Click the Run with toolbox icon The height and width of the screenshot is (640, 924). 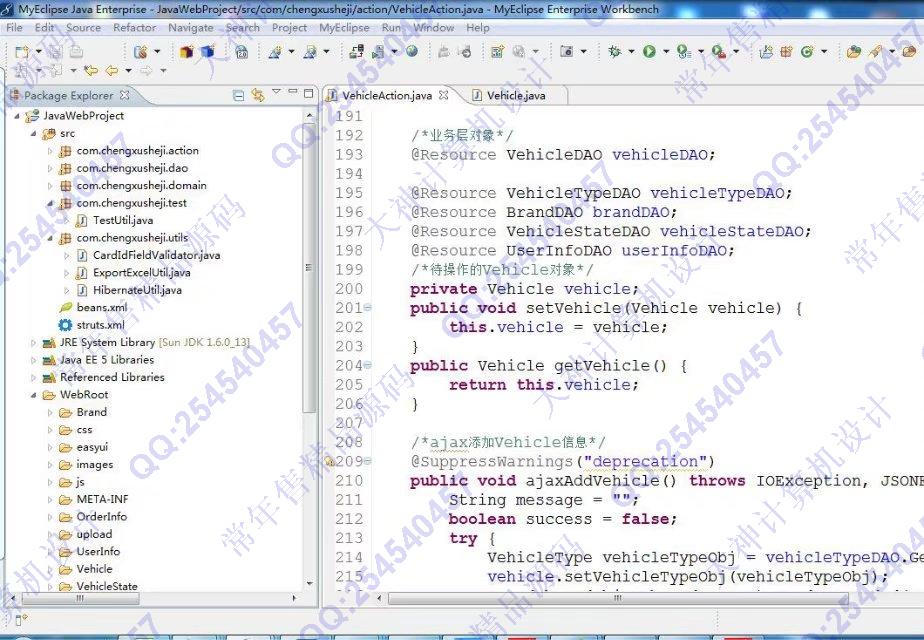point(719,52)
